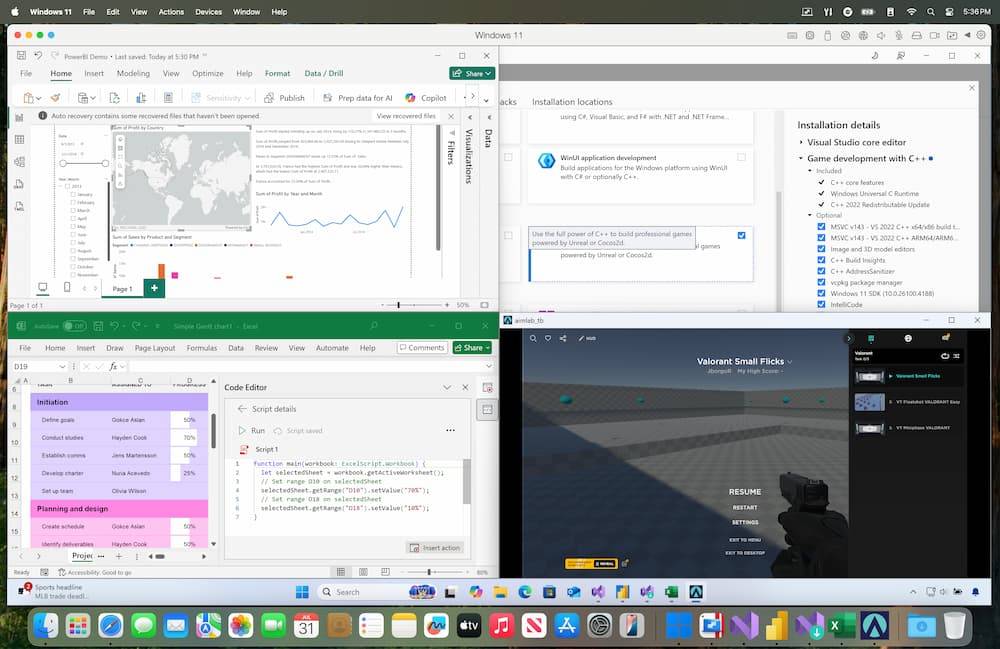Click the heart icon in the aimlab toolbar
The height and width of the screenshot is (649, 1000).
tap(548, 338)
